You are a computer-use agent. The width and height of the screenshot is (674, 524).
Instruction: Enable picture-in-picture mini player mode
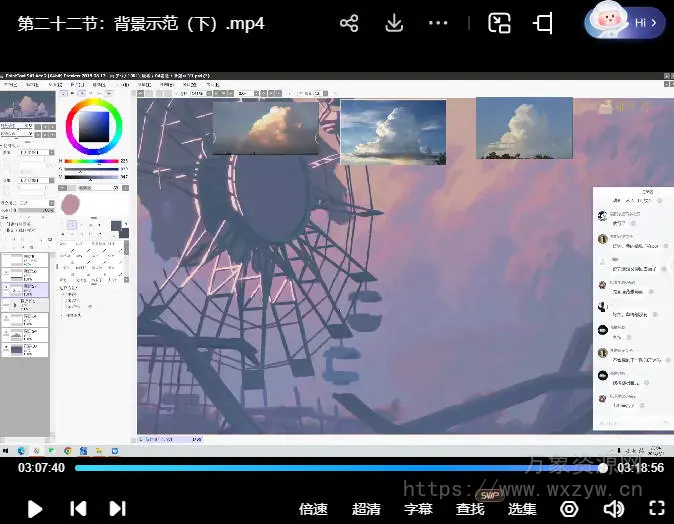pos(499,23)
